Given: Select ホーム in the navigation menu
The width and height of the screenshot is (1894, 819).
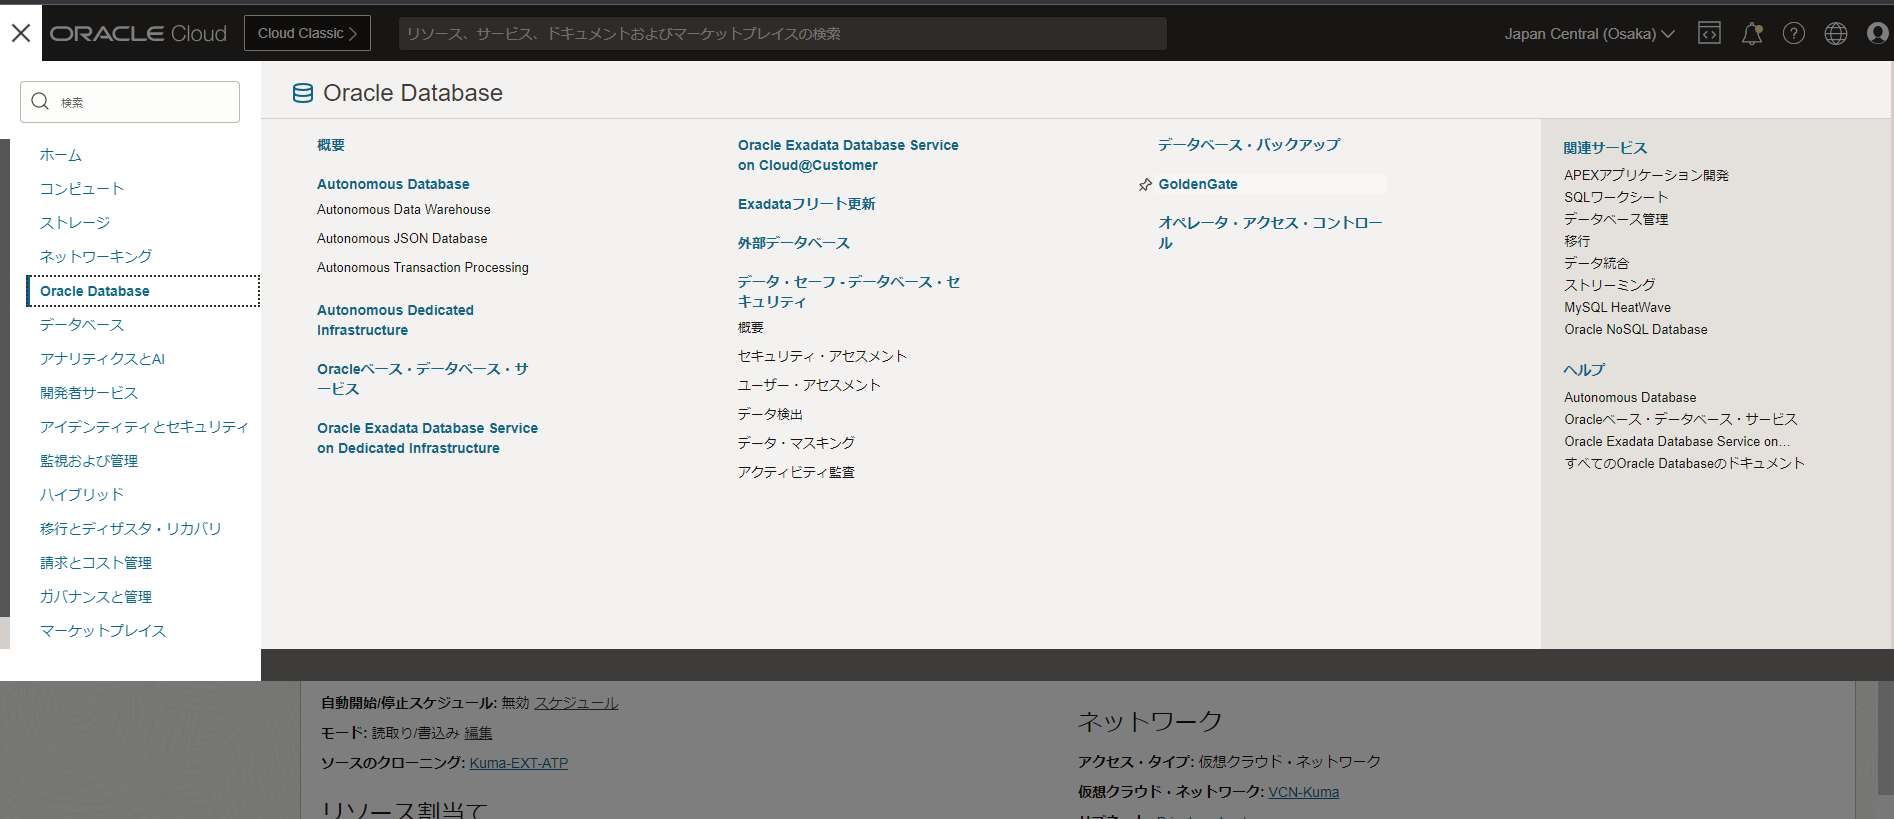Looking at the screenshot, I should click(61, 155).
